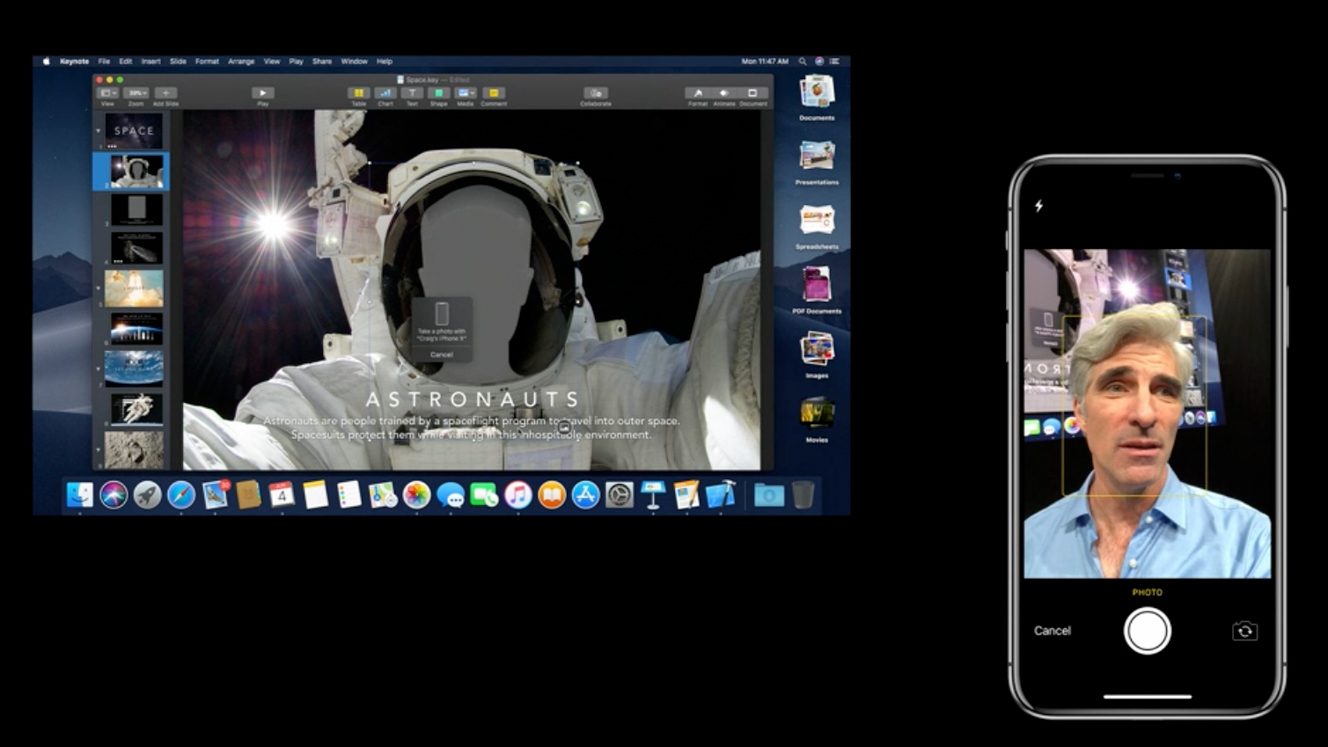The height and width of the screenshot is (747, 1328).
Task: Open Notification Center from menu bar
Action: (x=835, y=61)
